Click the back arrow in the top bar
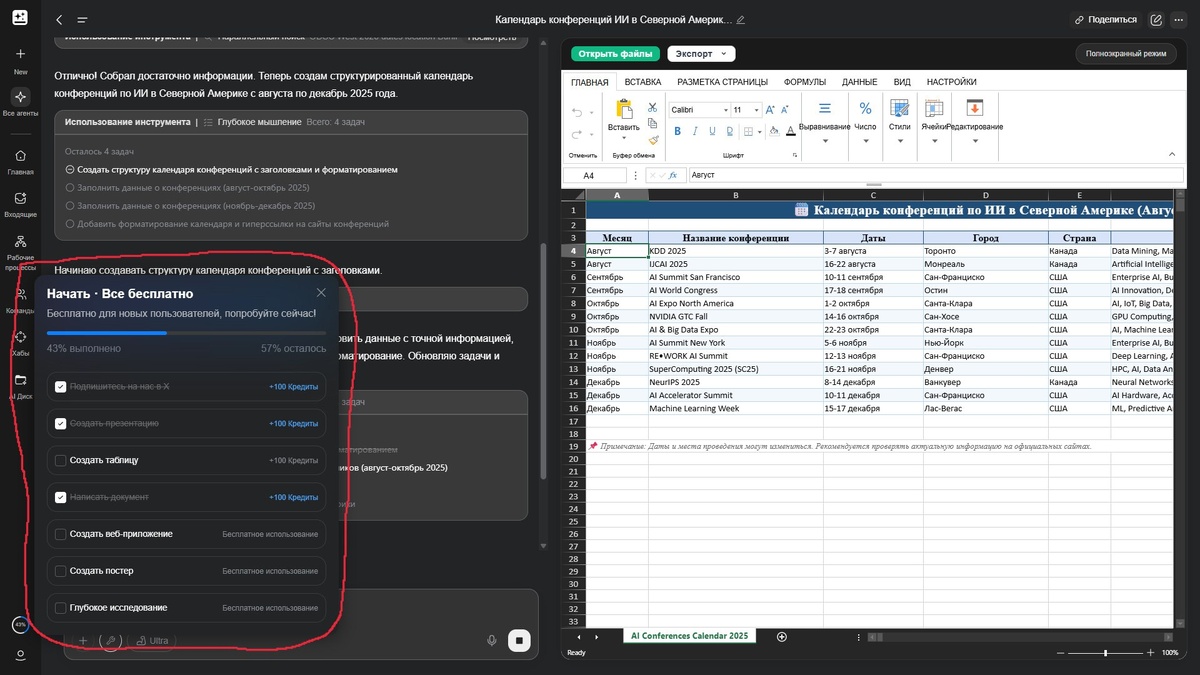 59,20
